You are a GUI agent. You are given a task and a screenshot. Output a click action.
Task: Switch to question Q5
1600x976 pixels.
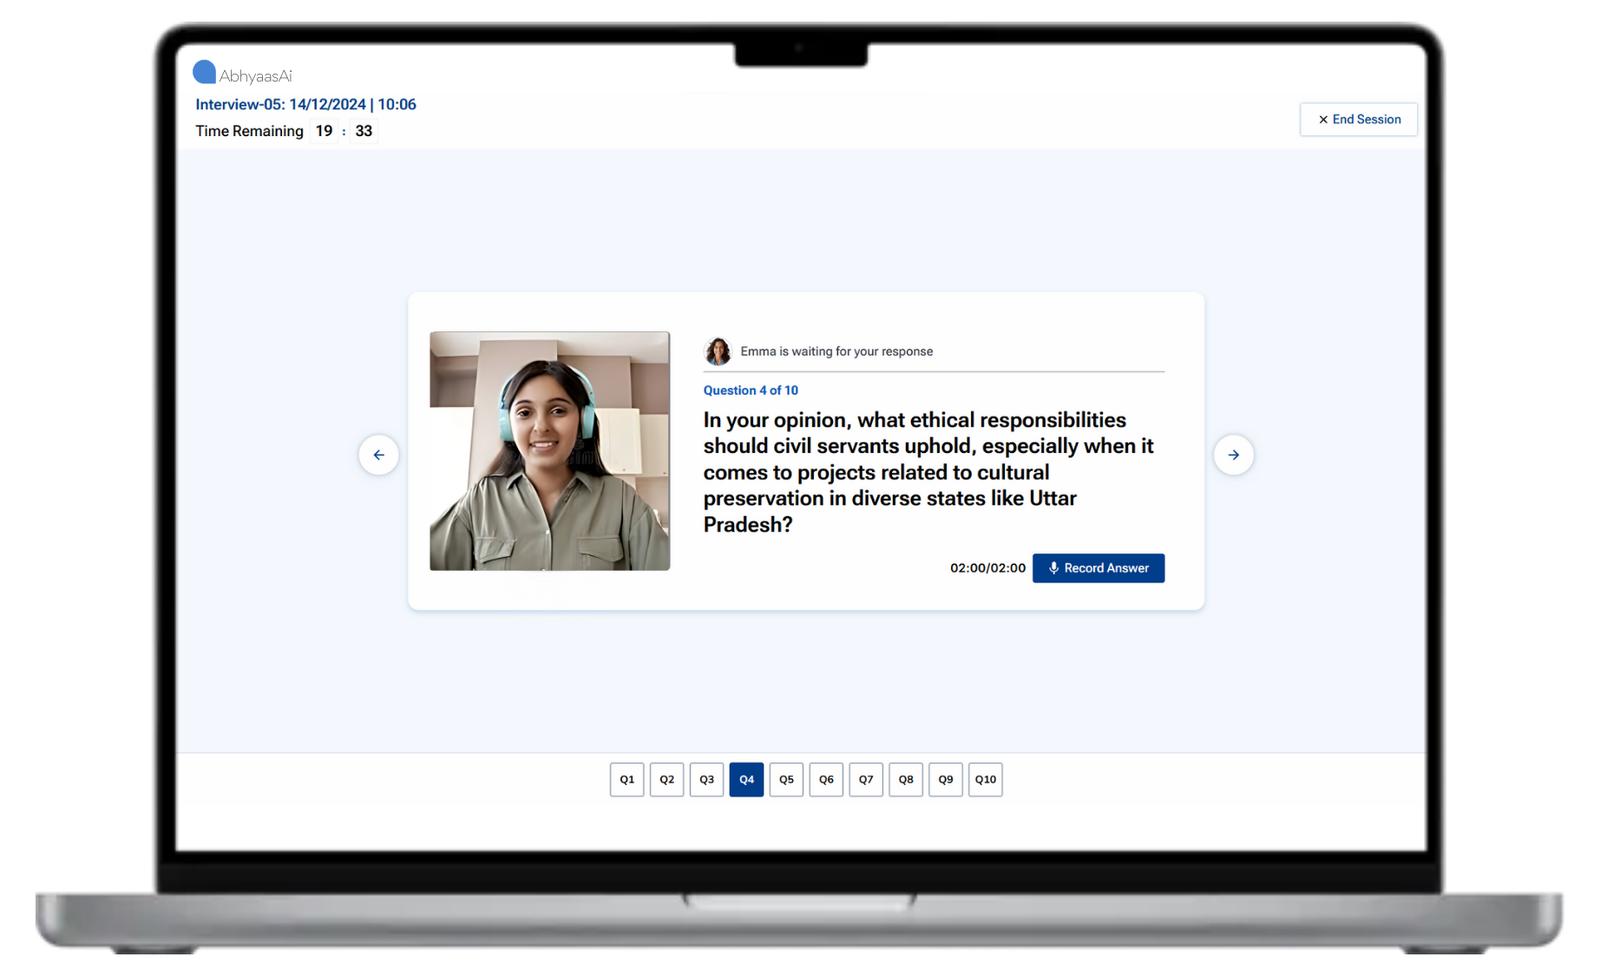click(x=786, y=779)
